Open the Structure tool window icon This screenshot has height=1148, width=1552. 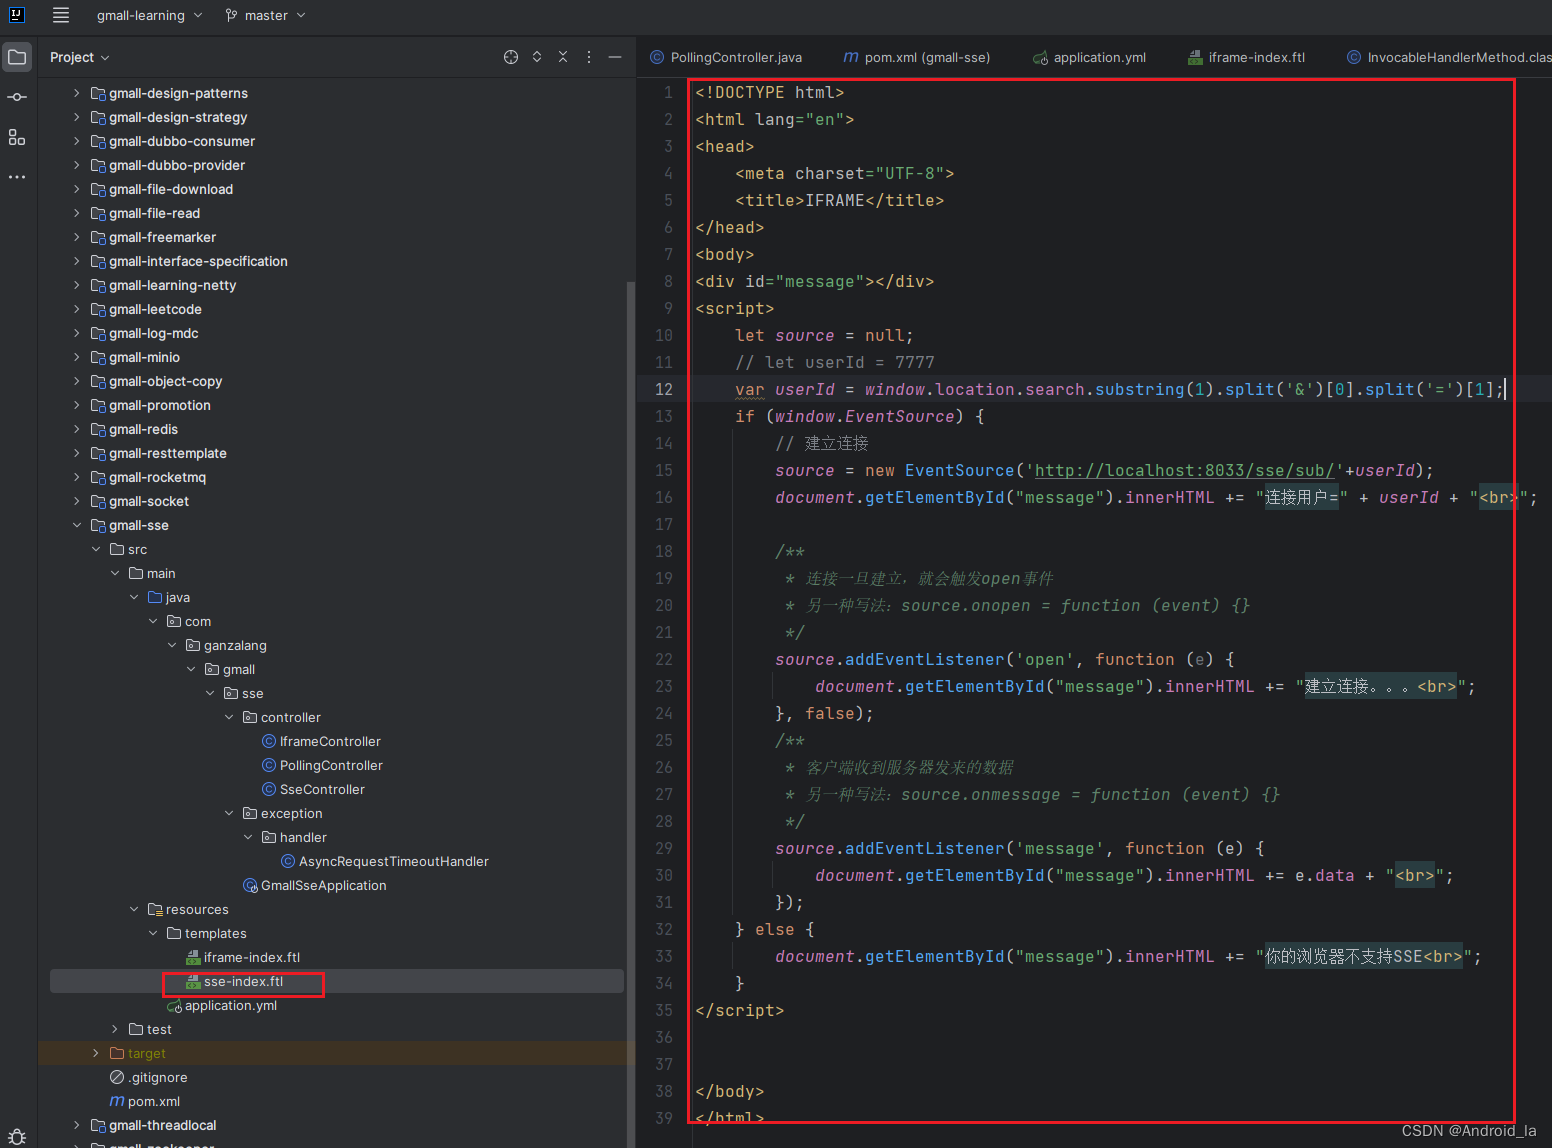17,137
